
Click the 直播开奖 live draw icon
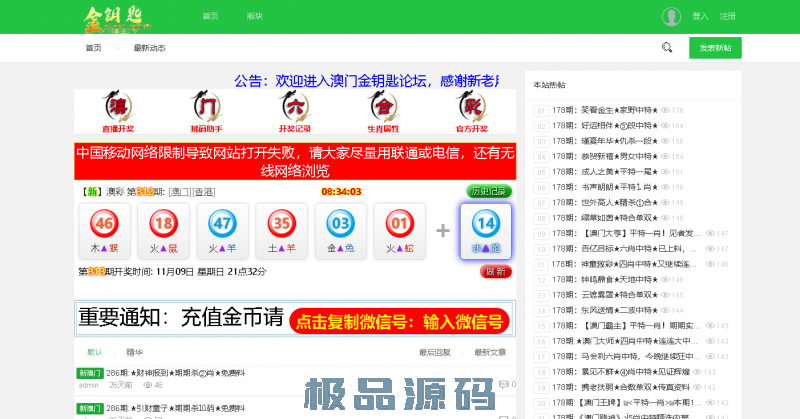pyautogui.click(x=117, y=110)
